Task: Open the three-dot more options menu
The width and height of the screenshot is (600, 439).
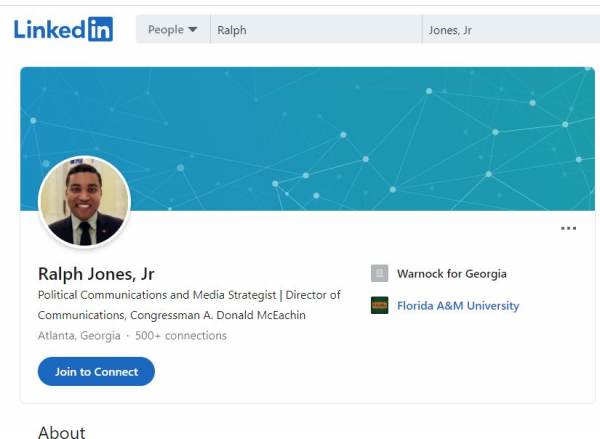Action: point(568,229)
